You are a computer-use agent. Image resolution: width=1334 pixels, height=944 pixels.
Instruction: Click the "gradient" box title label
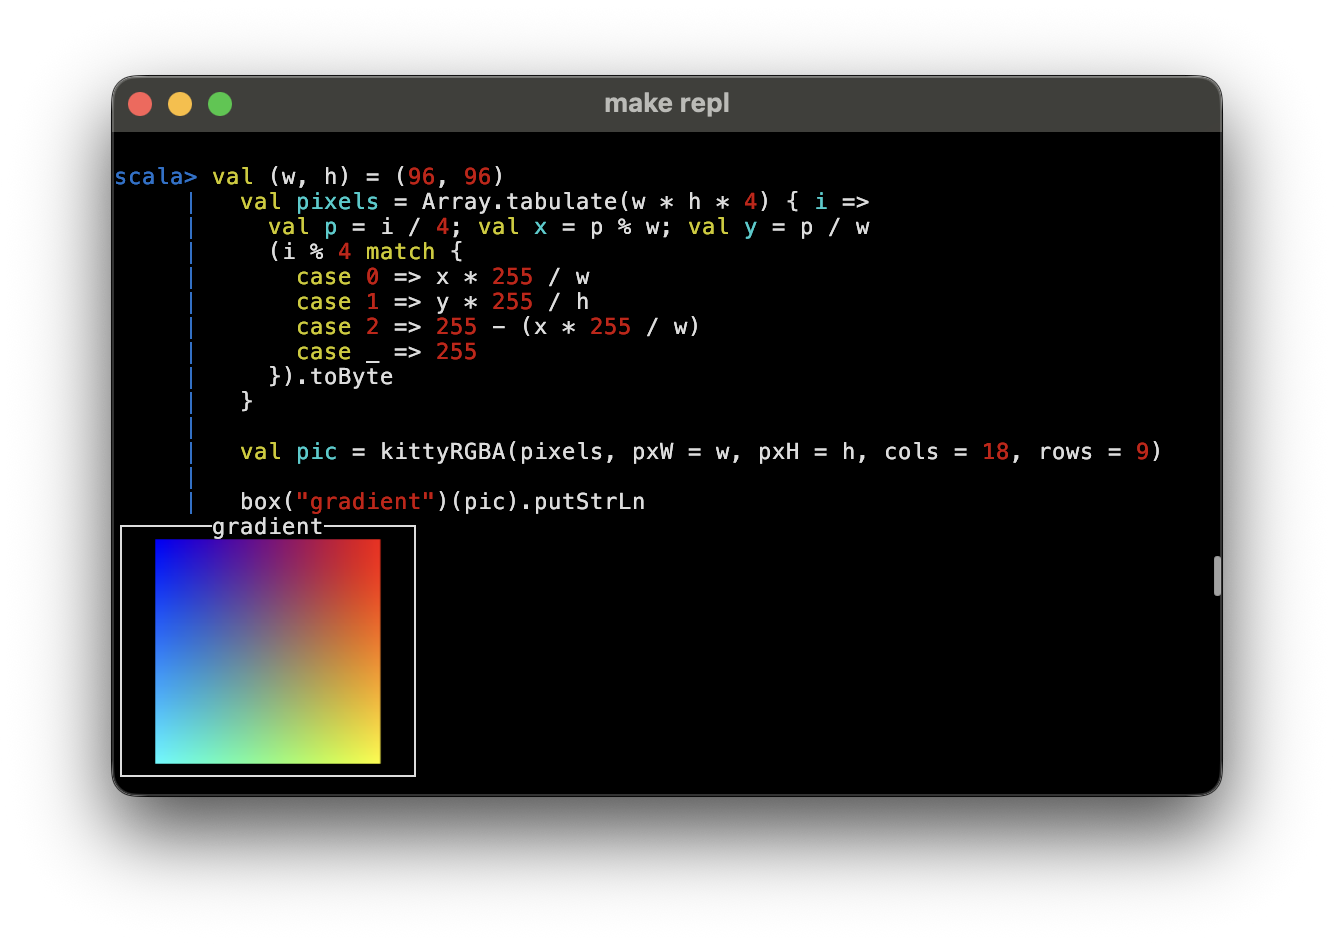tap(268, 526)
